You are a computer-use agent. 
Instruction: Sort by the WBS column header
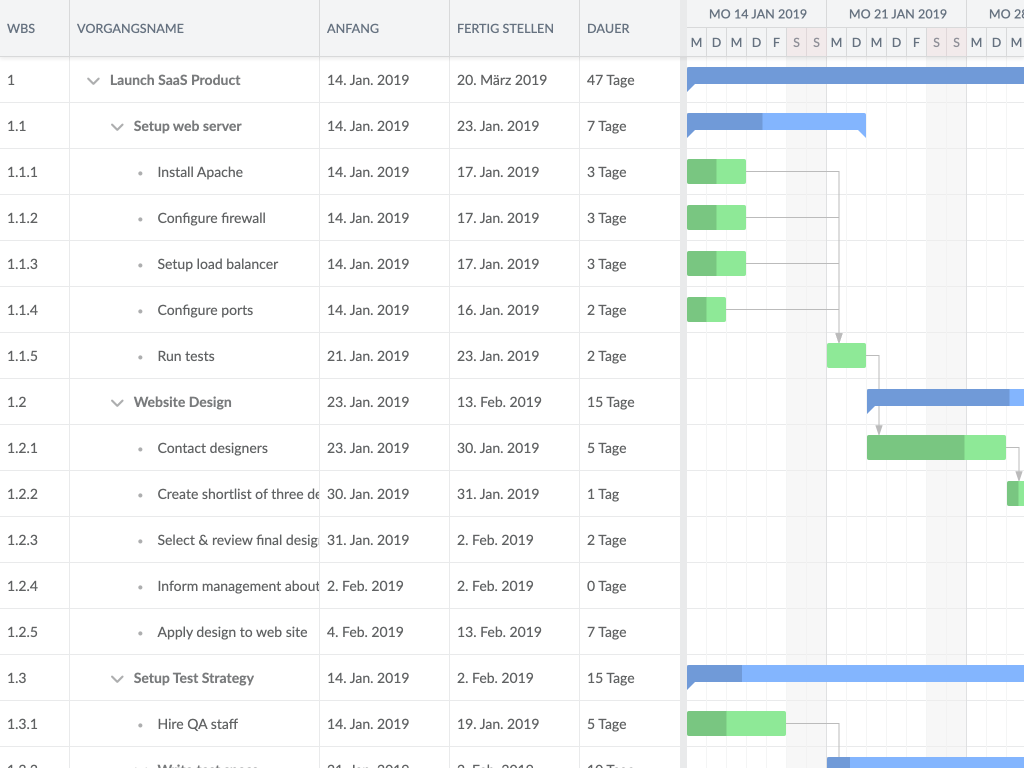click(x=21, y=28)
